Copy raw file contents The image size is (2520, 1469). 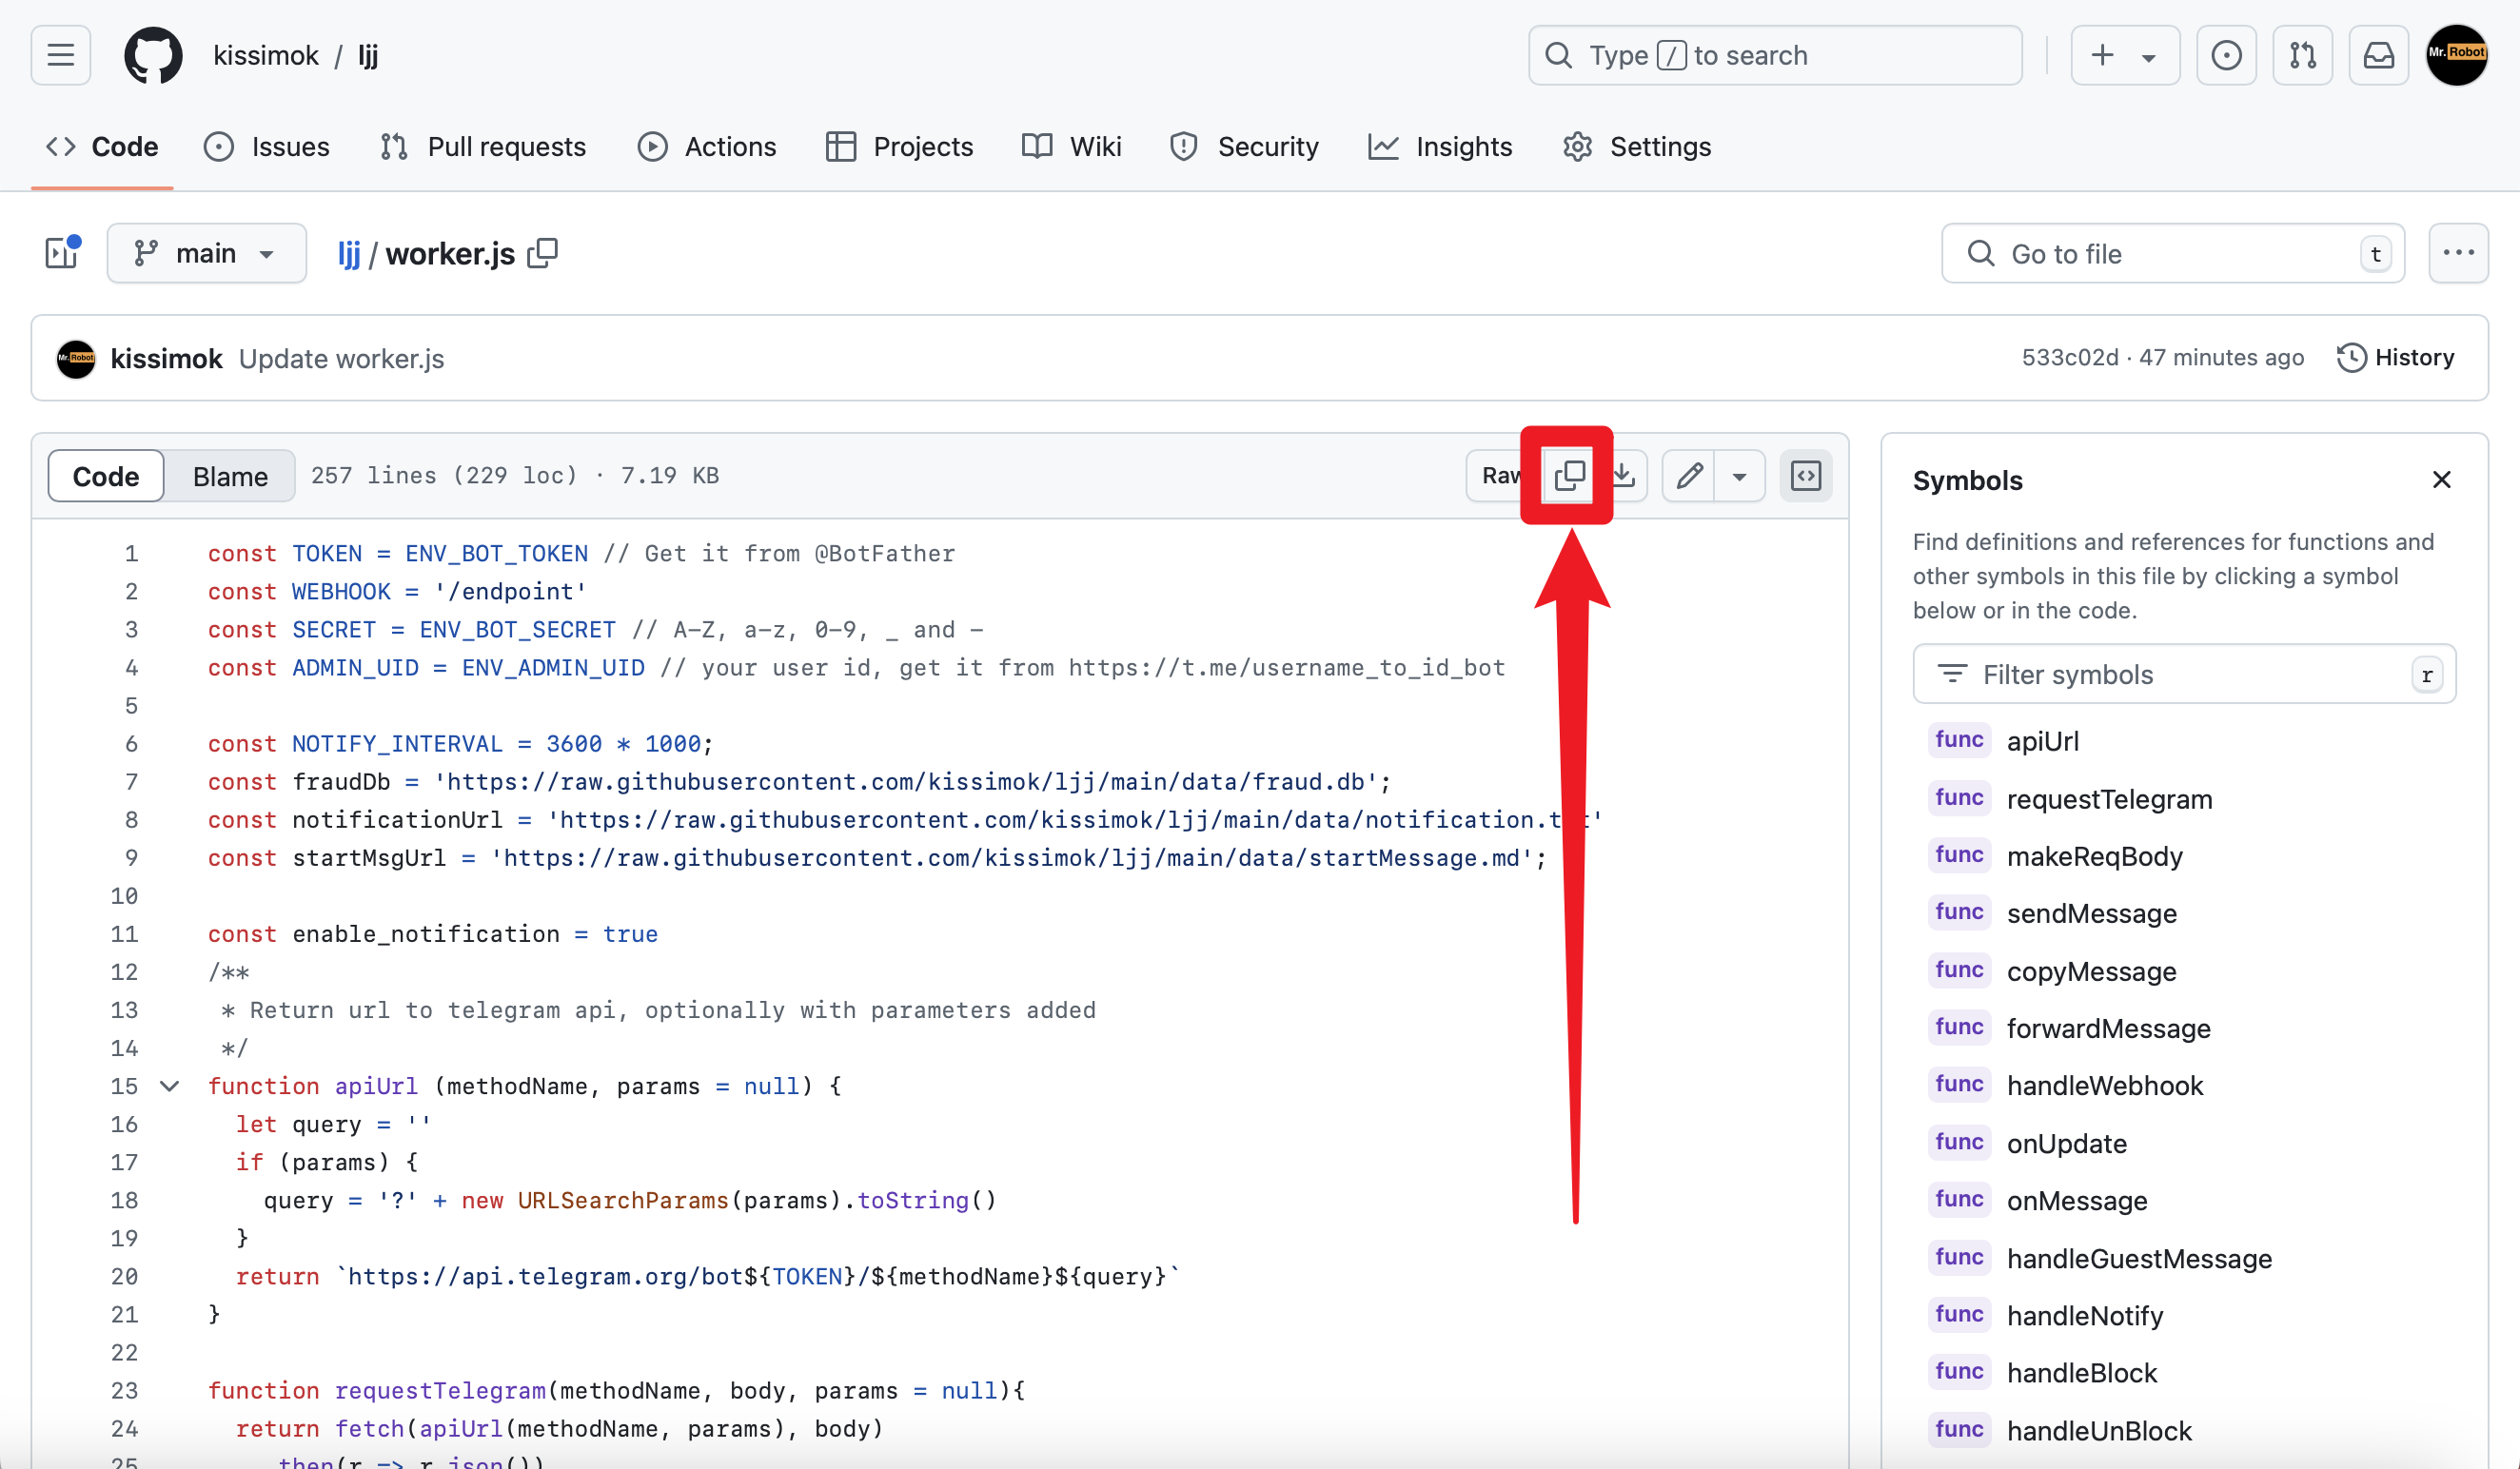(x=1569, y=476)
